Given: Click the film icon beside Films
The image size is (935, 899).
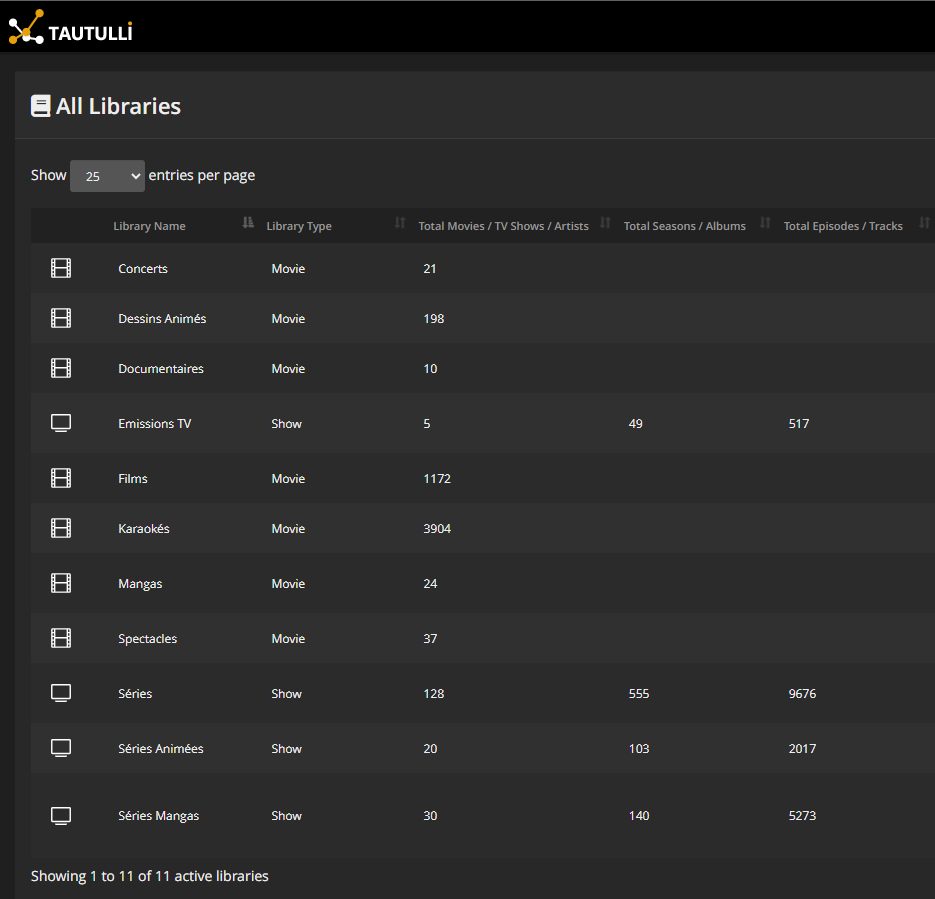Looking at the screenshot, I should pyautogui.click(x=61, y=478).
